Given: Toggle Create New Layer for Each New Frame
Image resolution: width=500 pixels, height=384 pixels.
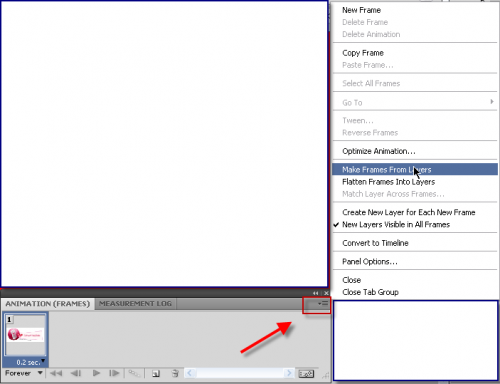Looking at the screenshot, I should click(x=415, y=212).
